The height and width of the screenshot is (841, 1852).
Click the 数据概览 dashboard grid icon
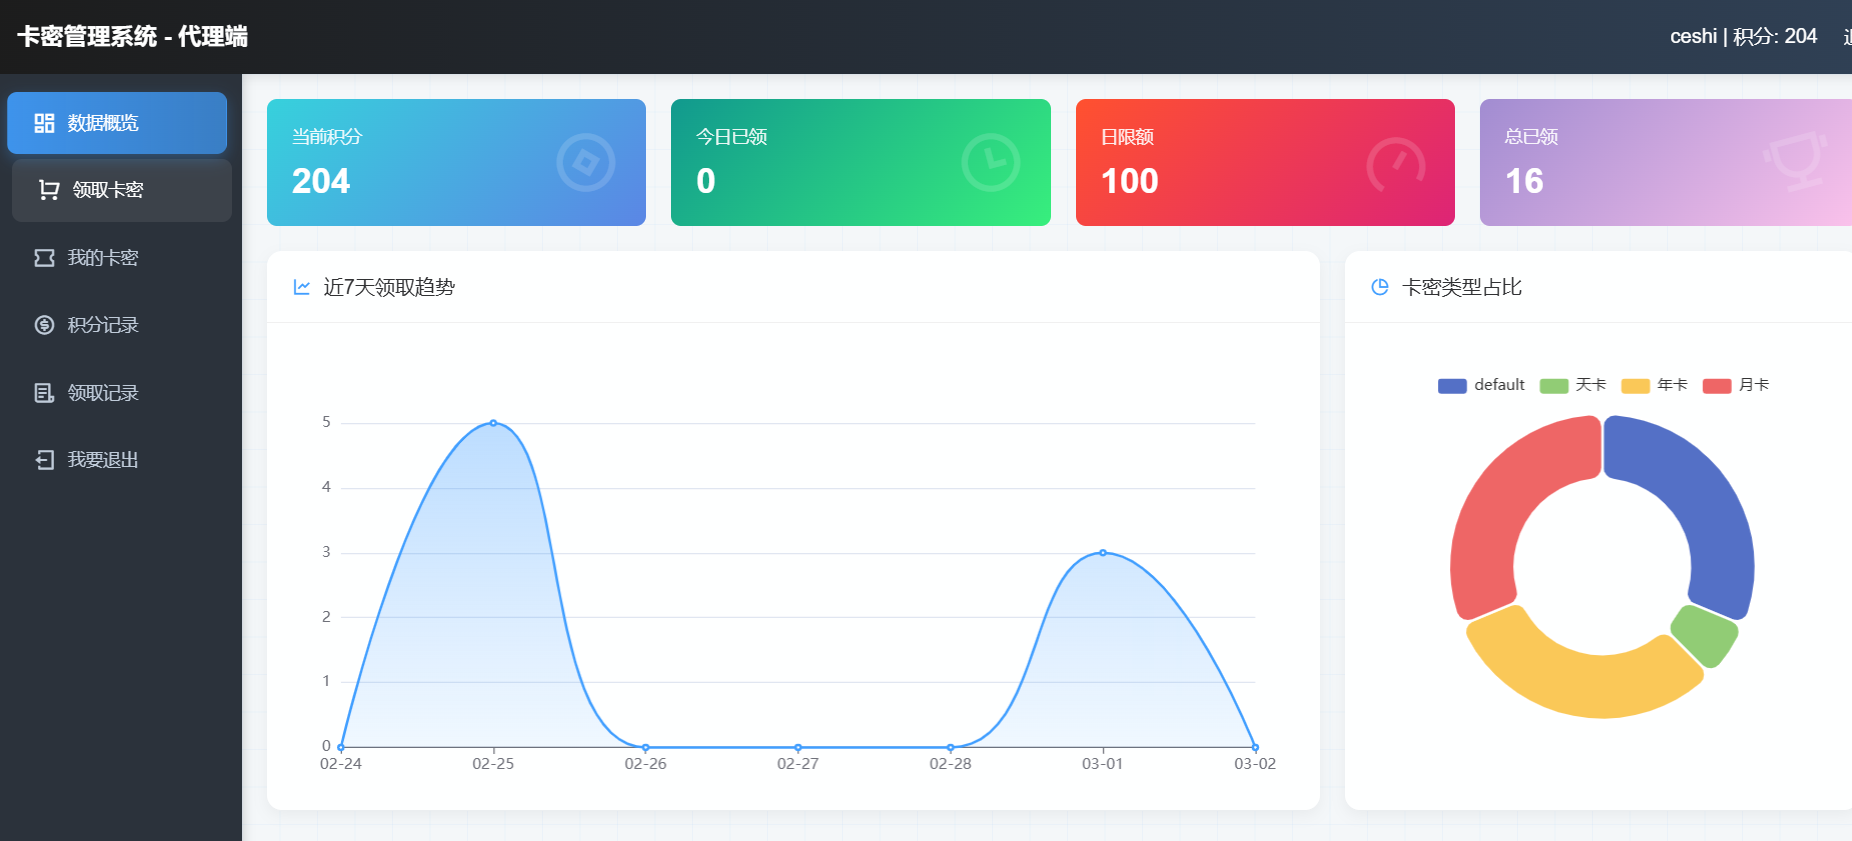(44, 123)
